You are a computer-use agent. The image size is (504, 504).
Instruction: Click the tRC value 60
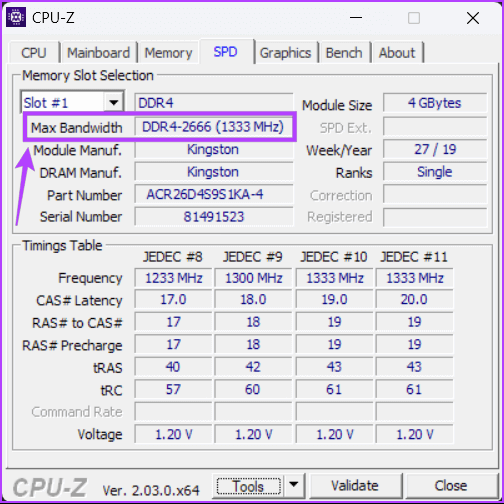(x=254, y=389)
